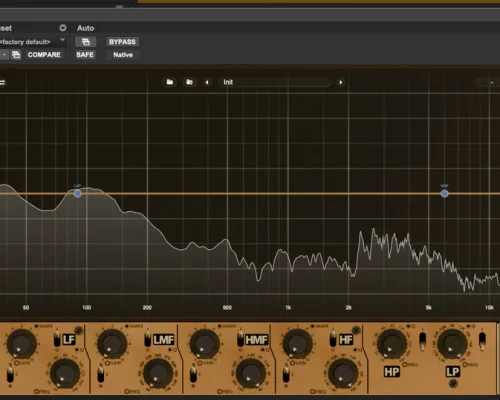Toggle the LMF C/N mode switch
This screenshot has width=500, height=400.
[x=101, y=374]
